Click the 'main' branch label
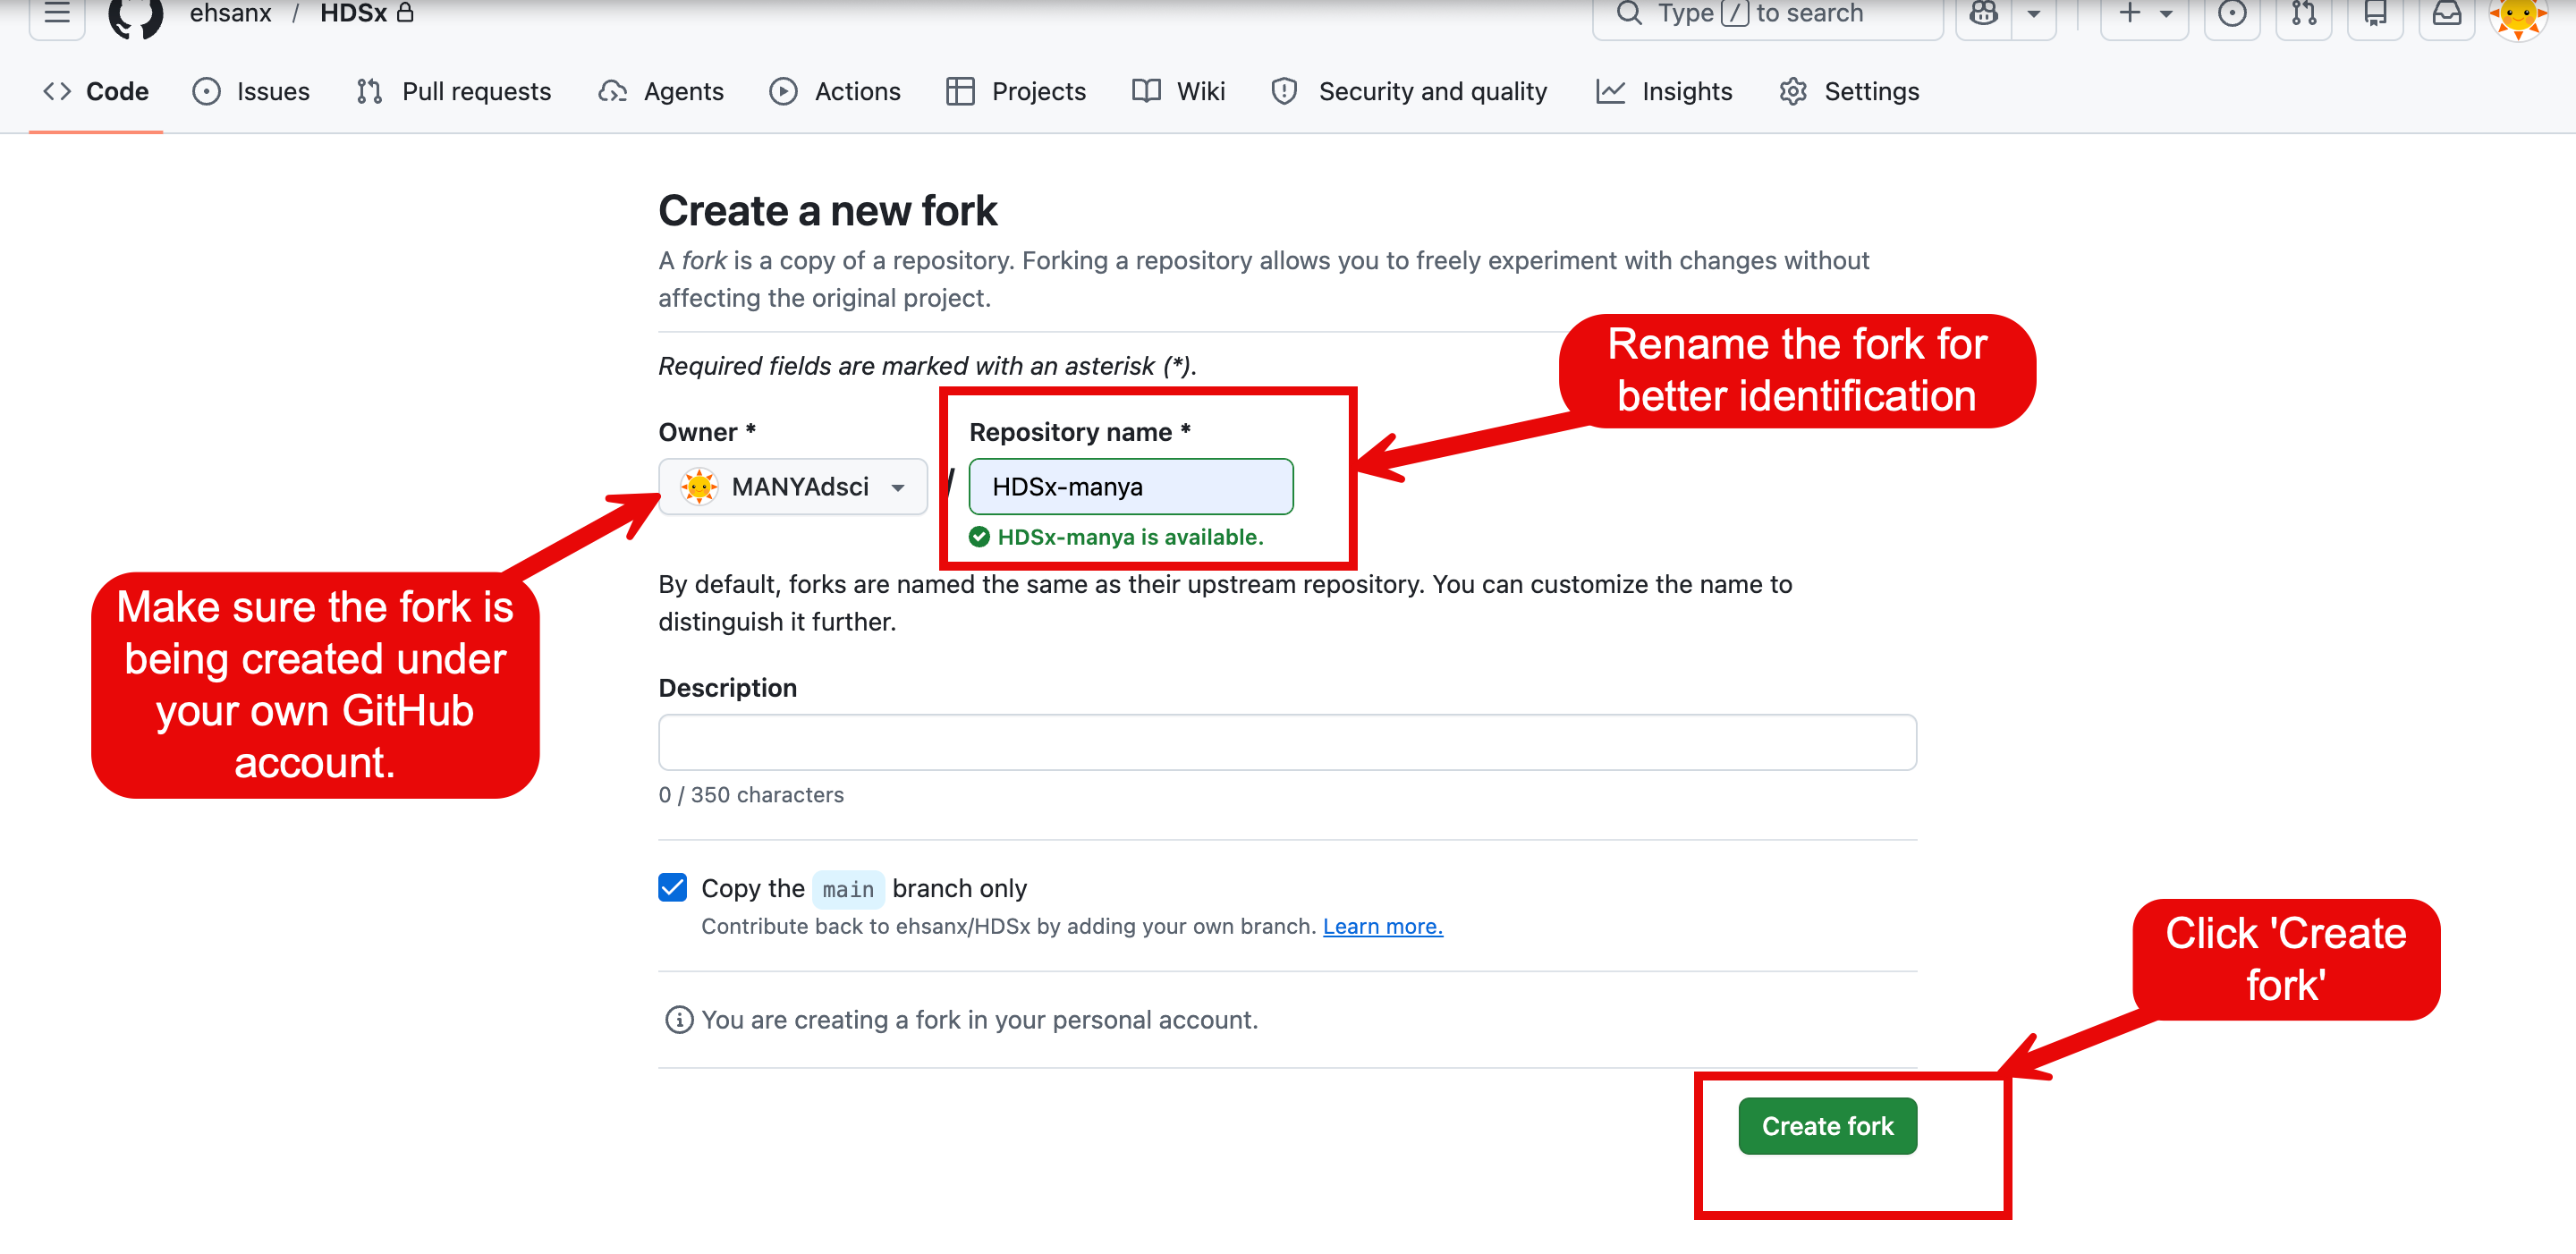The image size is (2576, 1254). pos(848,889)
